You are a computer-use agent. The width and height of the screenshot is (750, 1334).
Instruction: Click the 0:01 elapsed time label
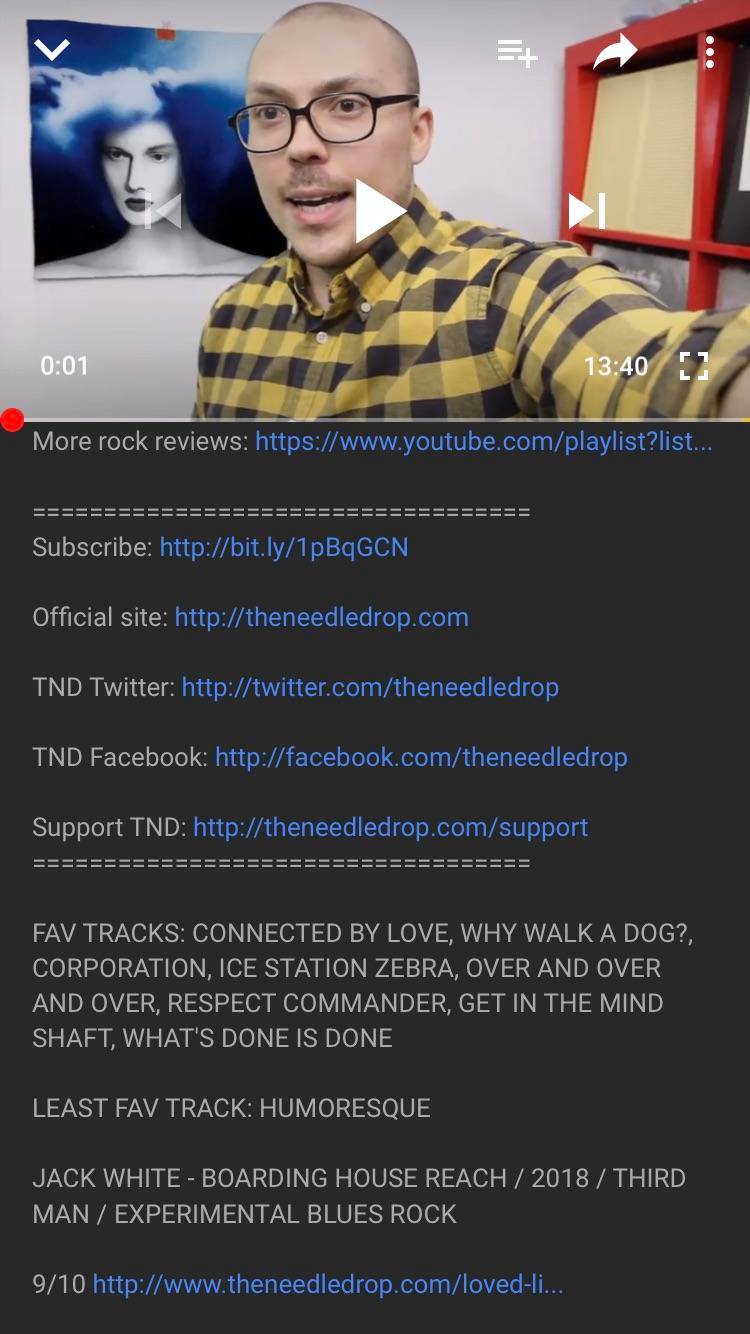(64, 366)
